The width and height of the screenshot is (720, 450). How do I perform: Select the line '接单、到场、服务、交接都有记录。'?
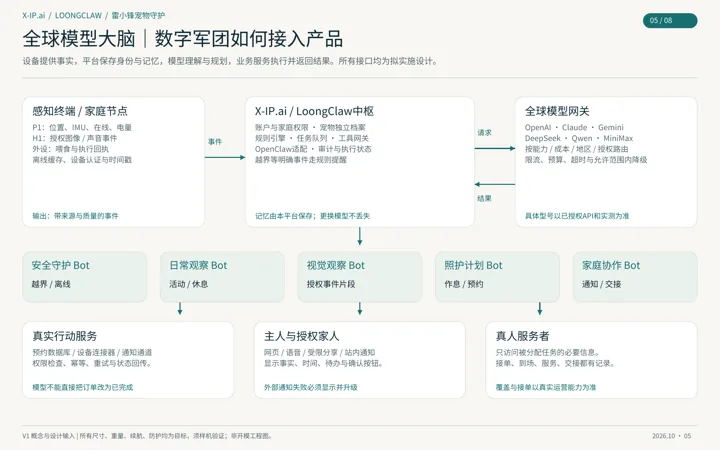click(x=556, y=363)
